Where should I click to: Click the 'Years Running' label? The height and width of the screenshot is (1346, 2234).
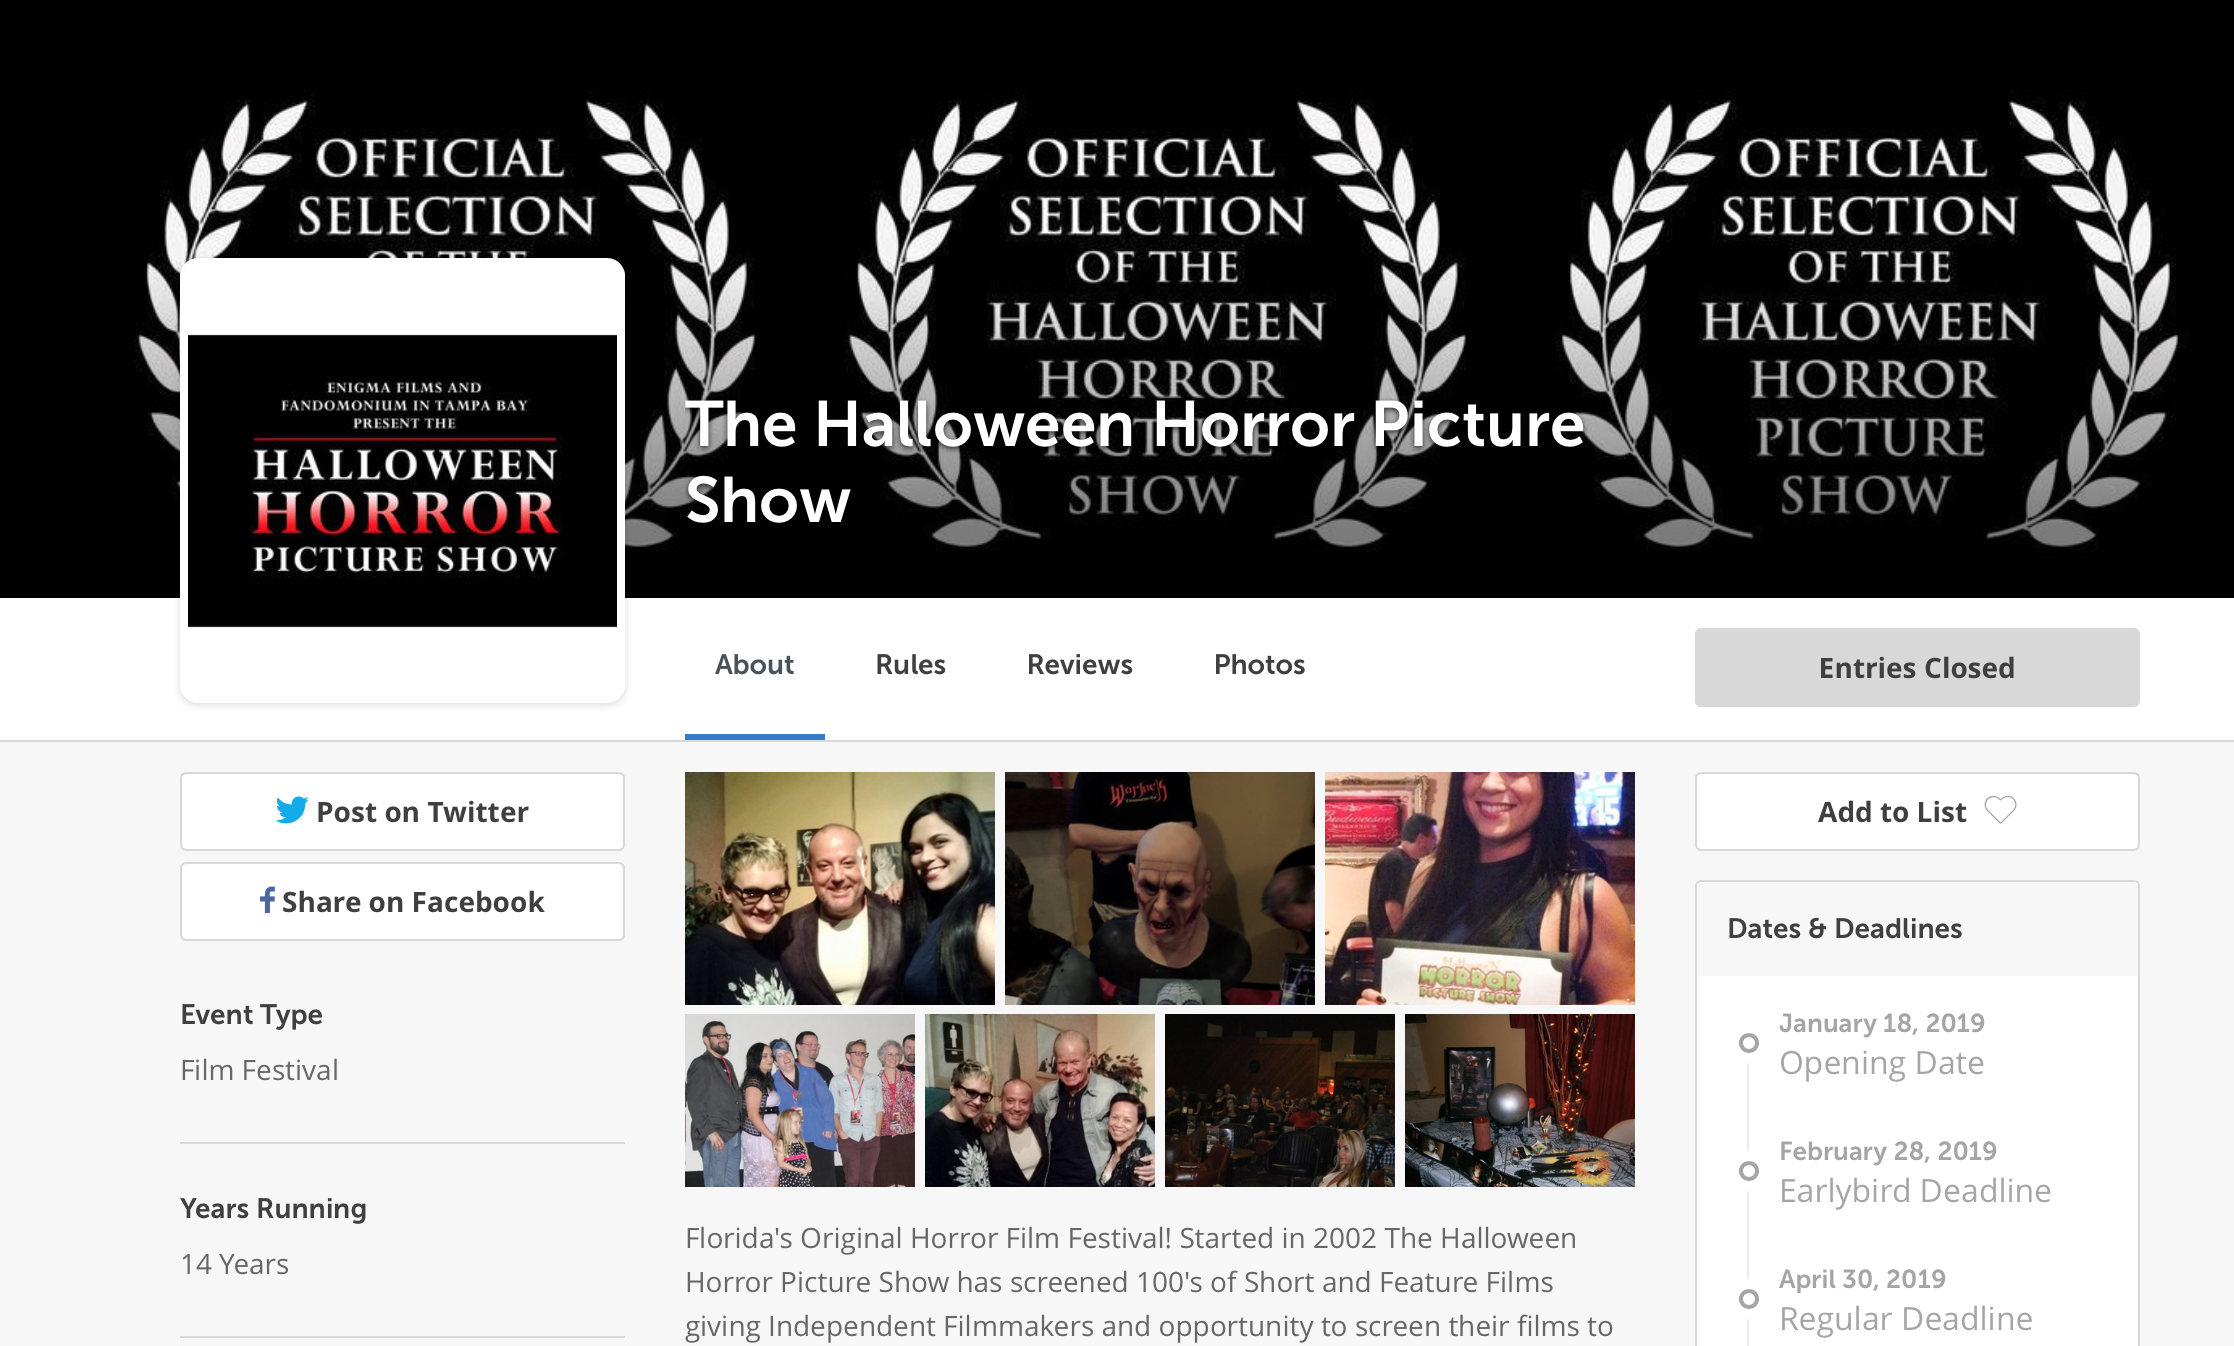tap(273, 1208)
